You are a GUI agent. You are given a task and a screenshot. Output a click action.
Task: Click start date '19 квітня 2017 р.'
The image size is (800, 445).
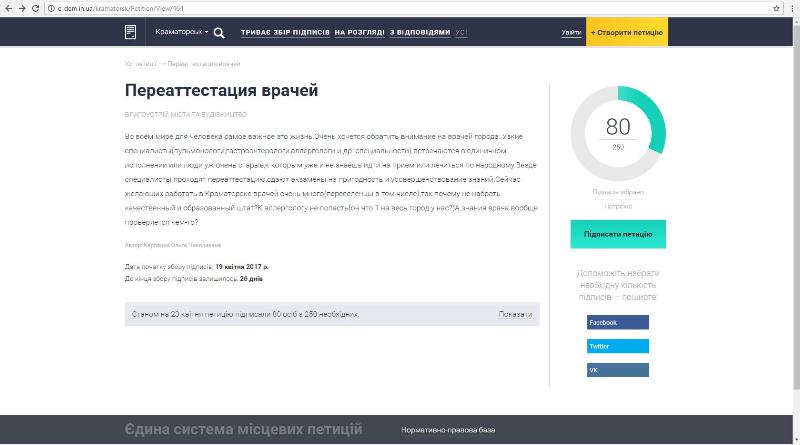tap(242, 267)
